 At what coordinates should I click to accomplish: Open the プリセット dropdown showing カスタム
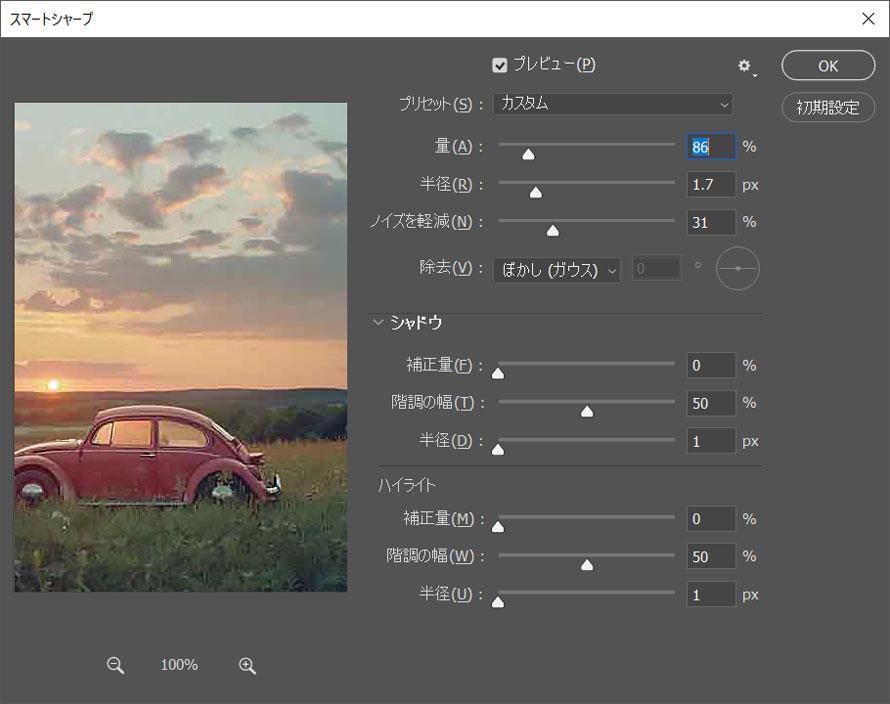[613, 104]
